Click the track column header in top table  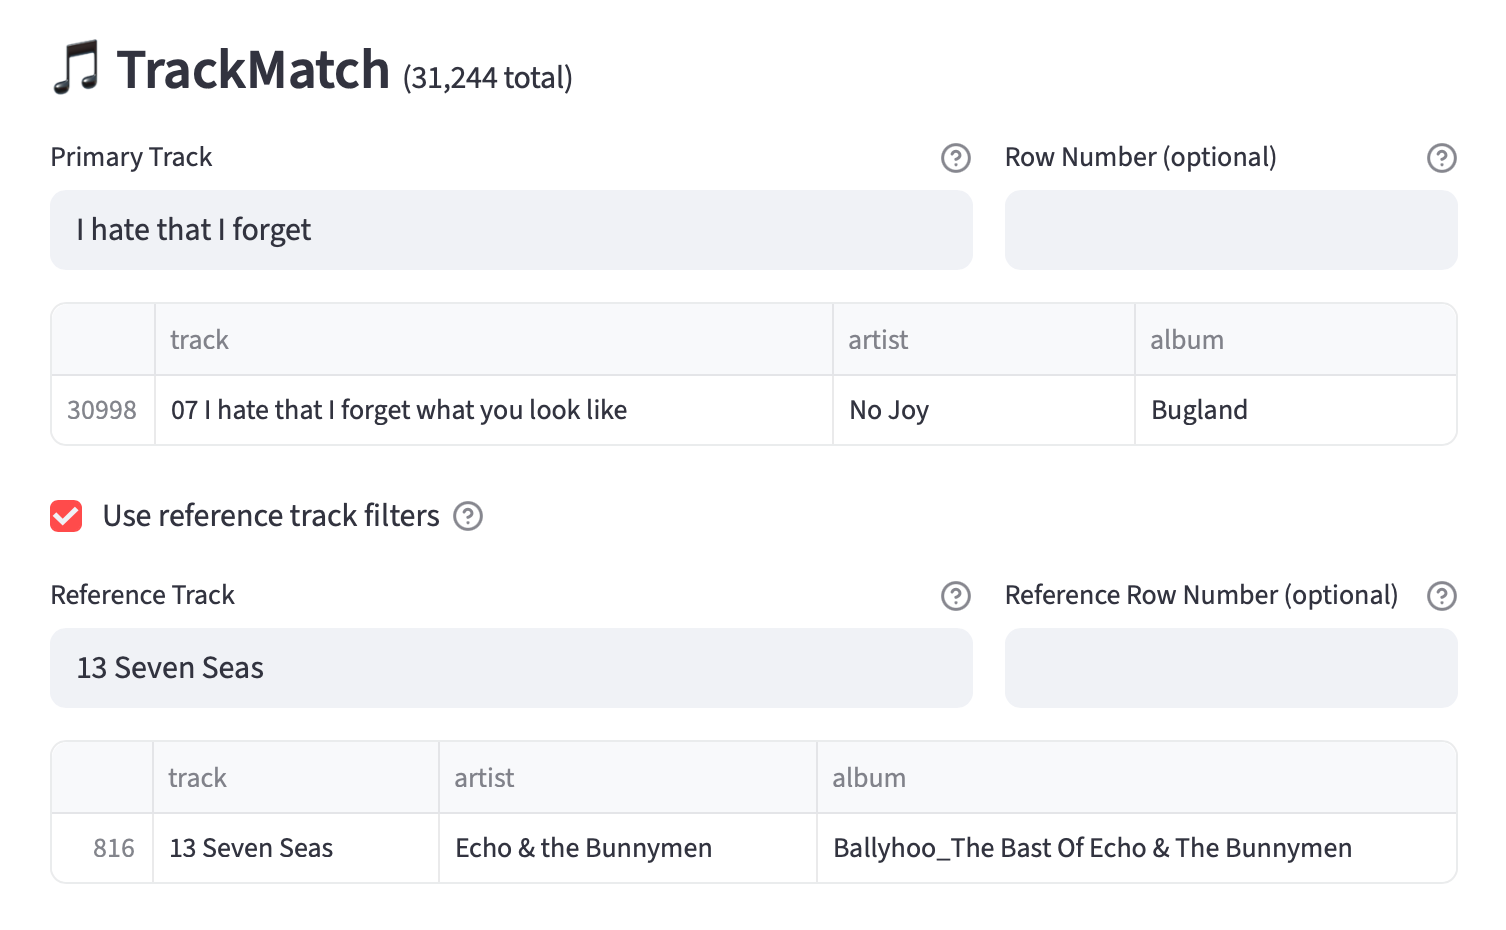pyautogui.click(x=199, y=339)
